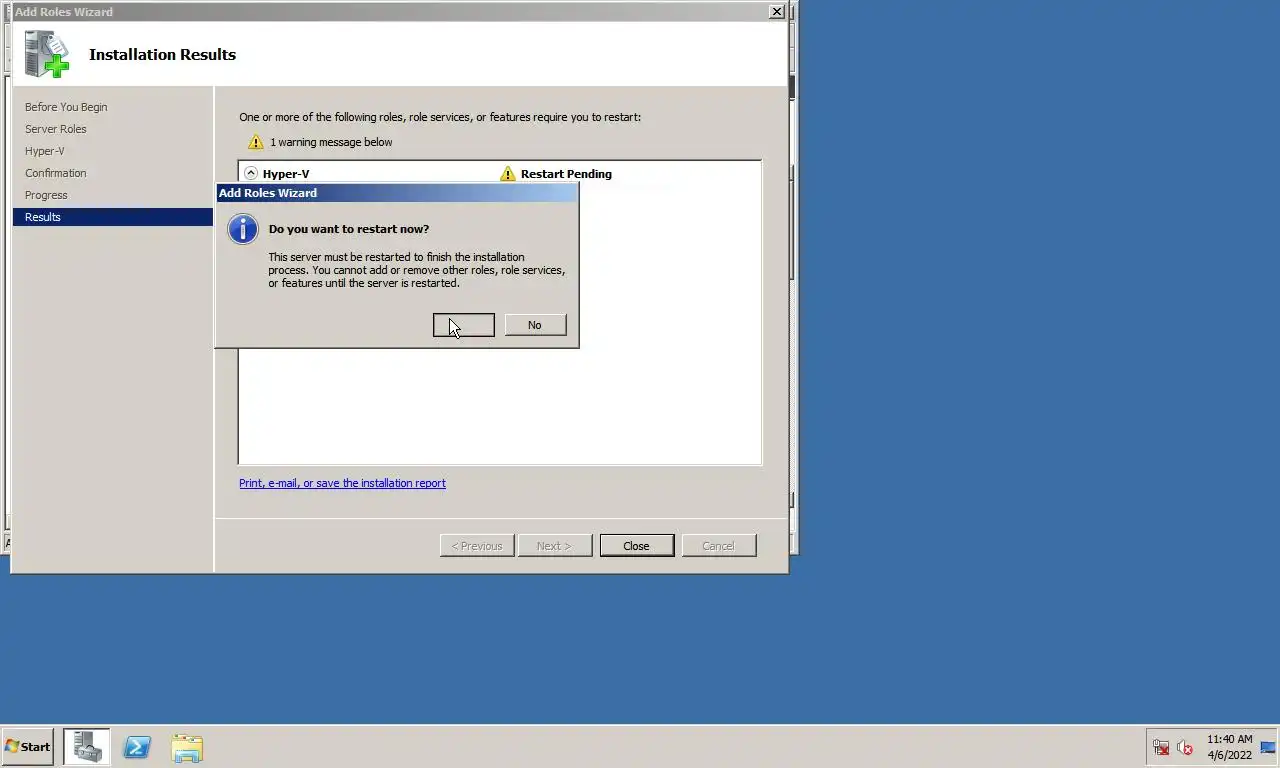Click the Restart Pending warning icon

[x=508, y=173]
